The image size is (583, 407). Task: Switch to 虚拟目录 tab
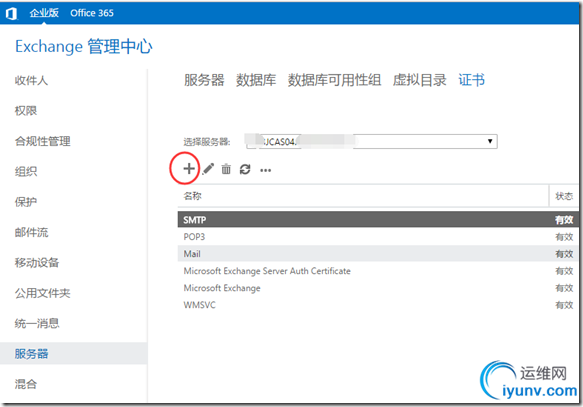click(x=419, y=80)
